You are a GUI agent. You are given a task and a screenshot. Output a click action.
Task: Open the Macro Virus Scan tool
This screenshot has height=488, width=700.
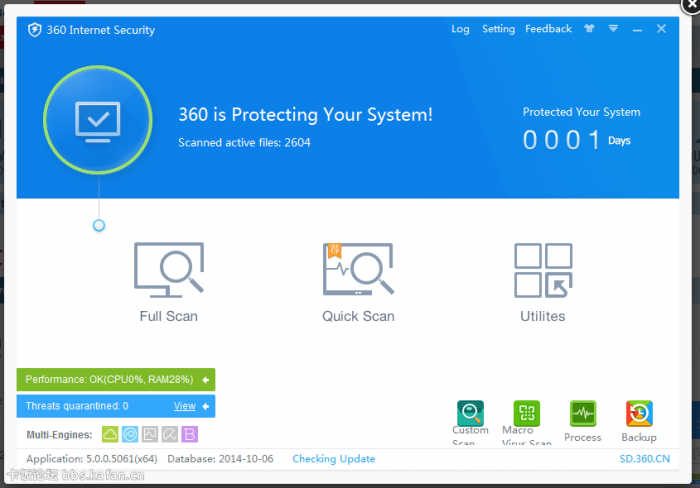526,414
